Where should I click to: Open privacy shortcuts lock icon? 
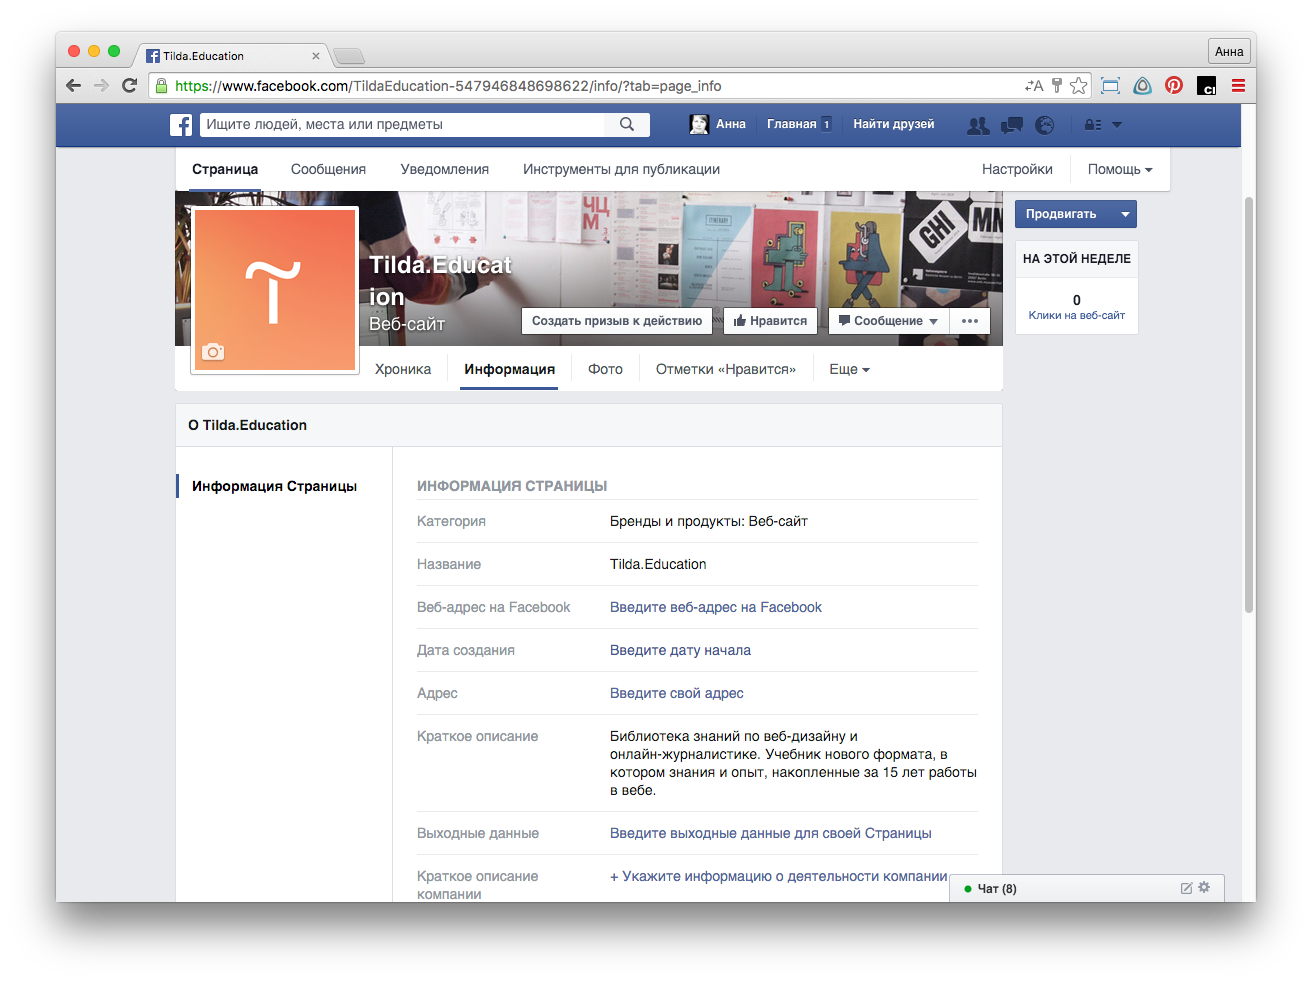pyautogui.click(x=1093, y=125)
